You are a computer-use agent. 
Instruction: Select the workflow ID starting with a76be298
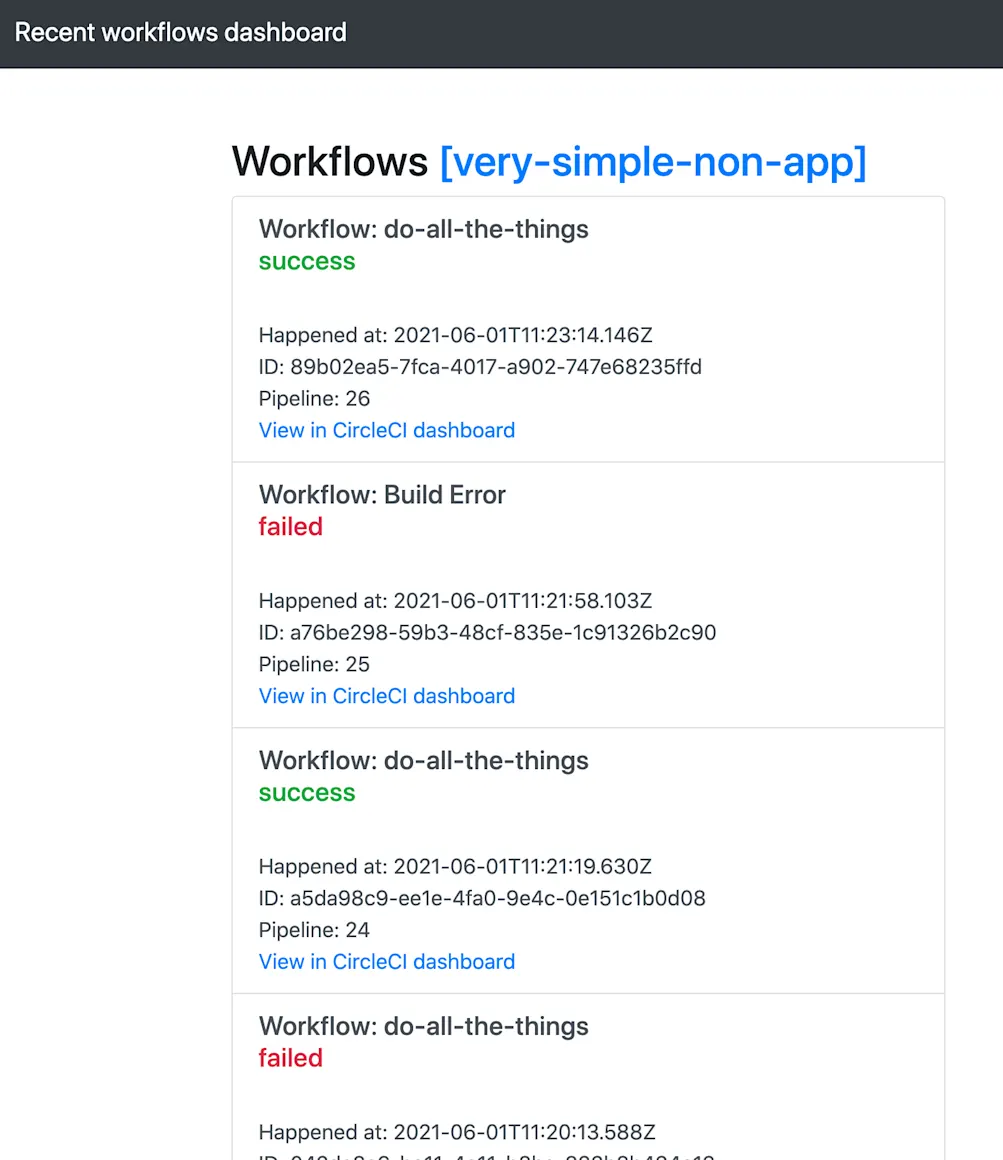[x=488, y=632]
